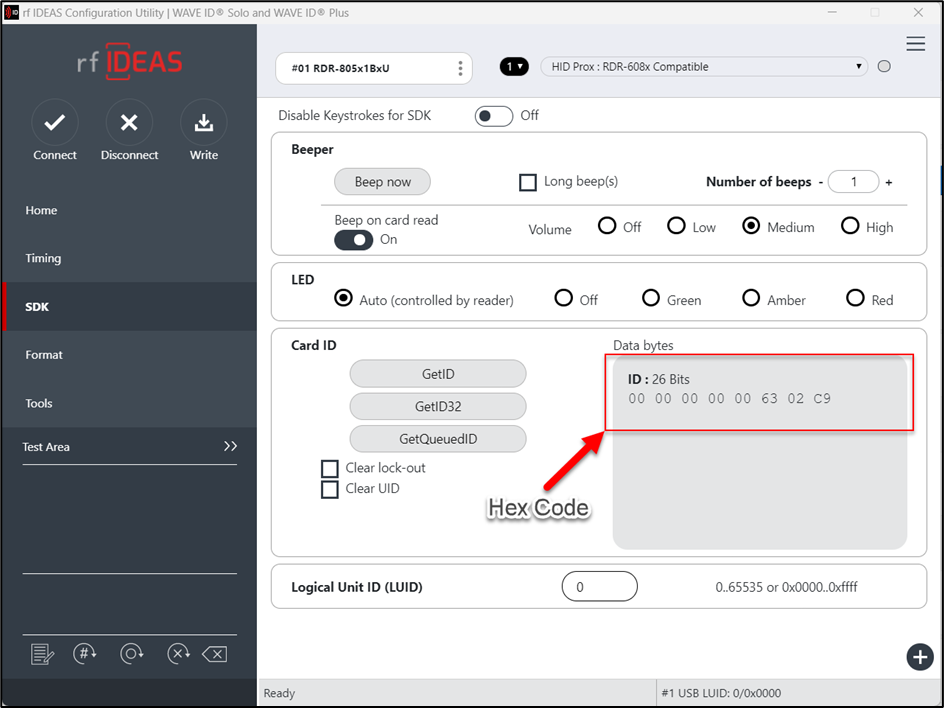Viewport: 944px width, 708px height.
Task: Open the hamburger menu
Action: pos(915,43)
